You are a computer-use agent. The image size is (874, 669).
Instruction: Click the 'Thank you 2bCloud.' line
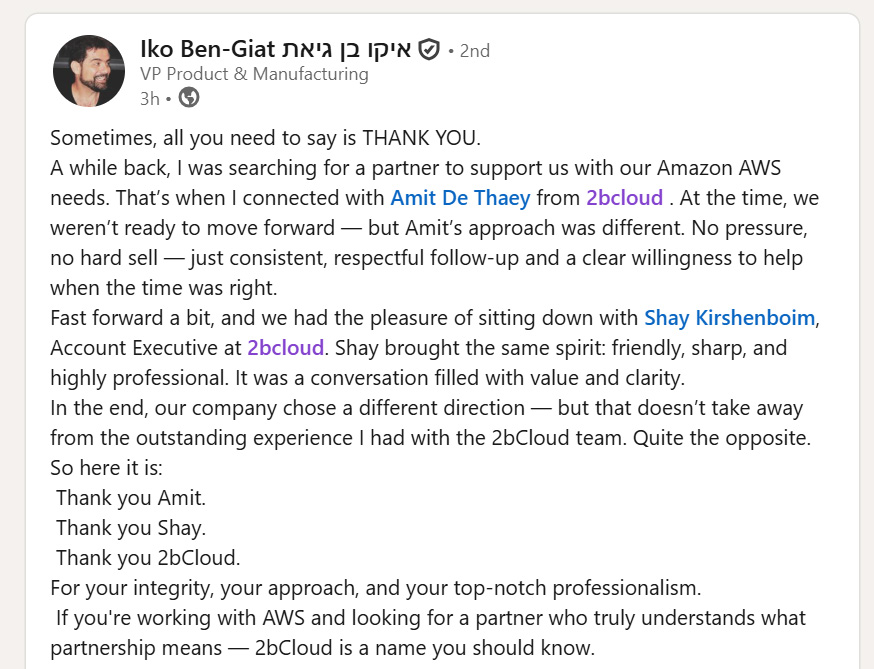tap(148, 558)
